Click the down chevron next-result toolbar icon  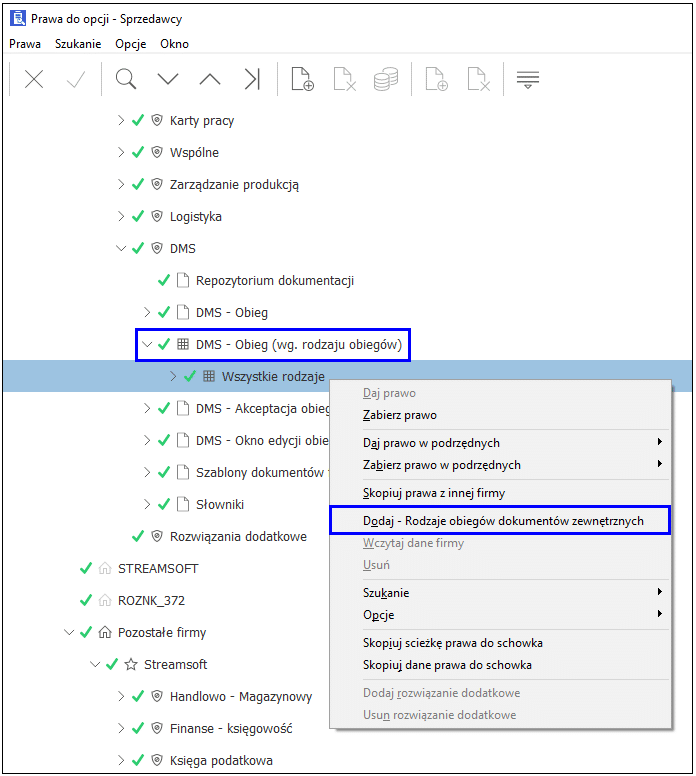click(x=168, y=79)
